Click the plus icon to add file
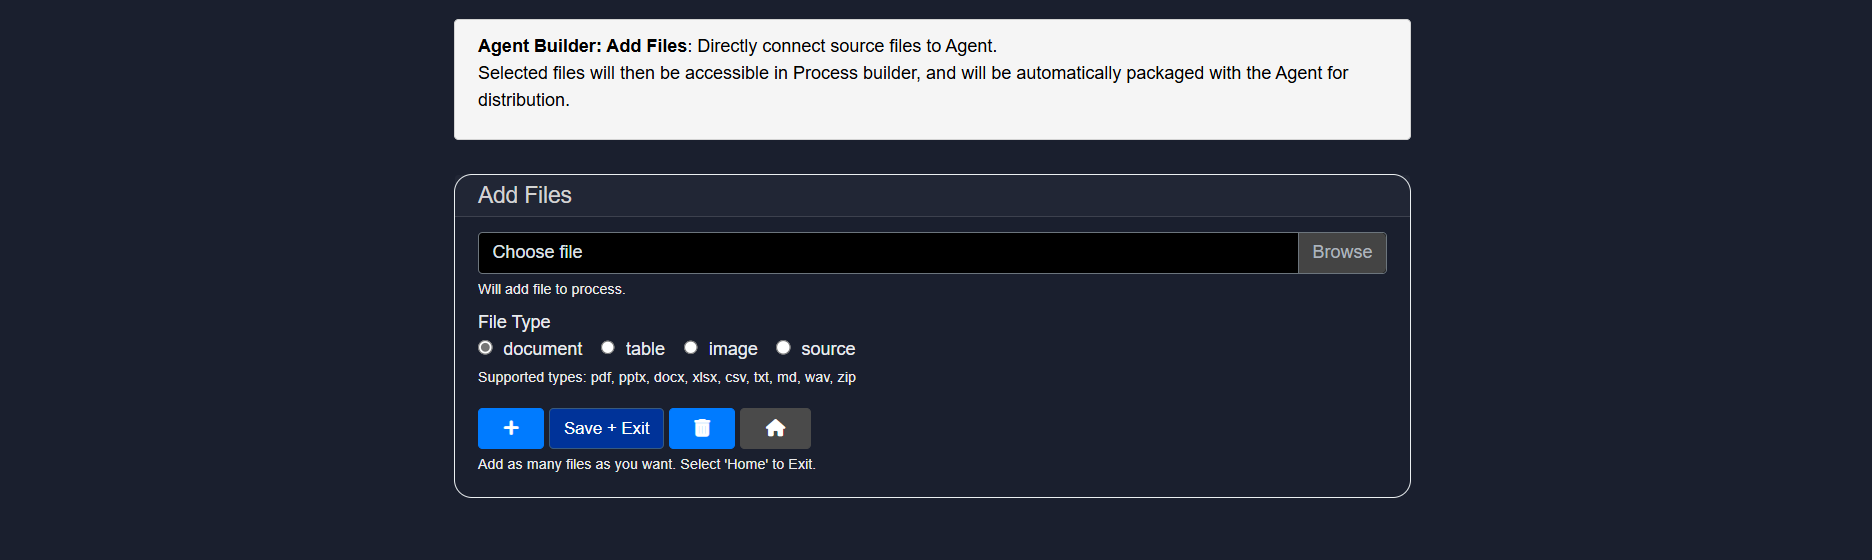 [x=510, y=428]
